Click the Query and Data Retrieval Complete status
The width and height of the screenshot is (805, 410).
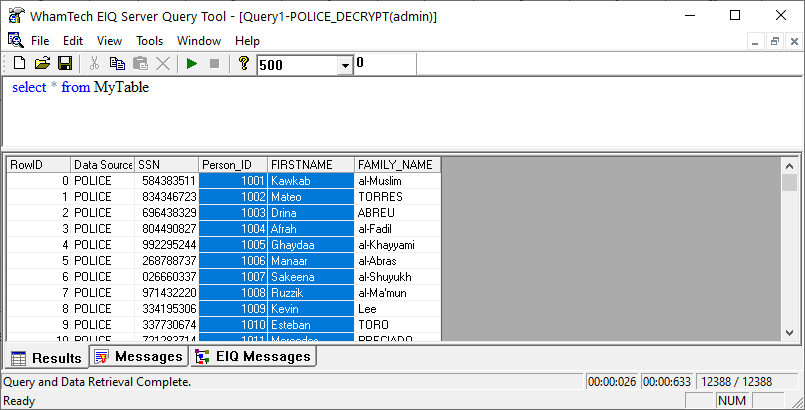[98, 382]
